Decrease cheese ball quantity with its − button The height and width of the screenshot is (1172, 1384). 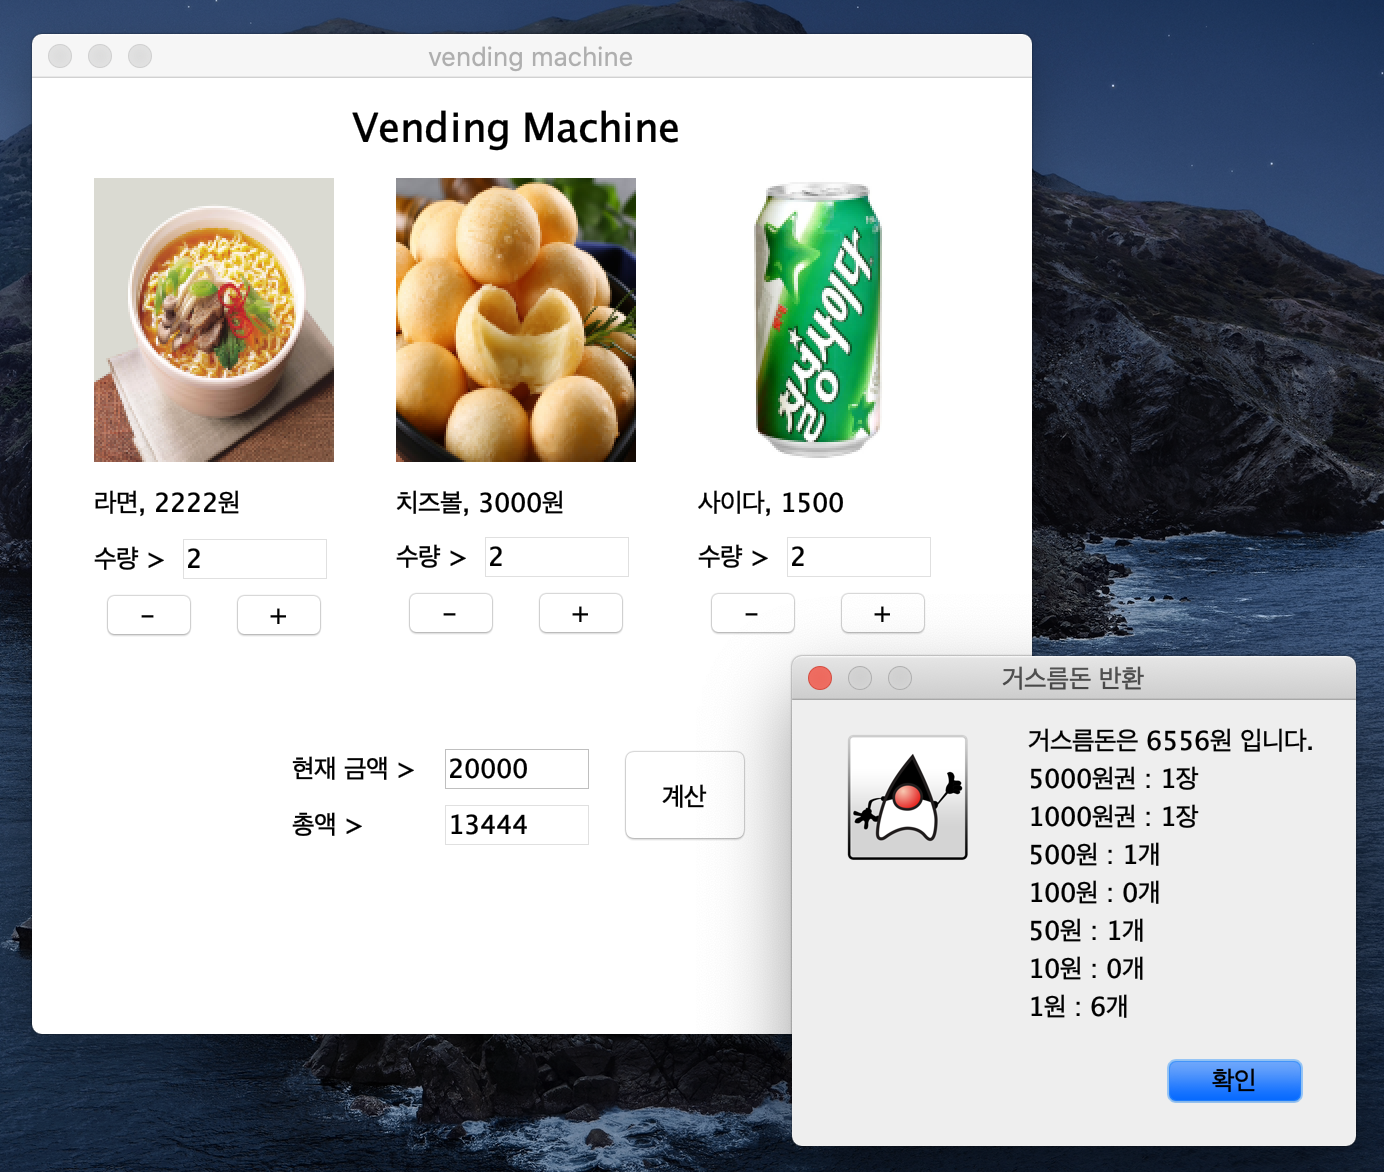(450, 613)
